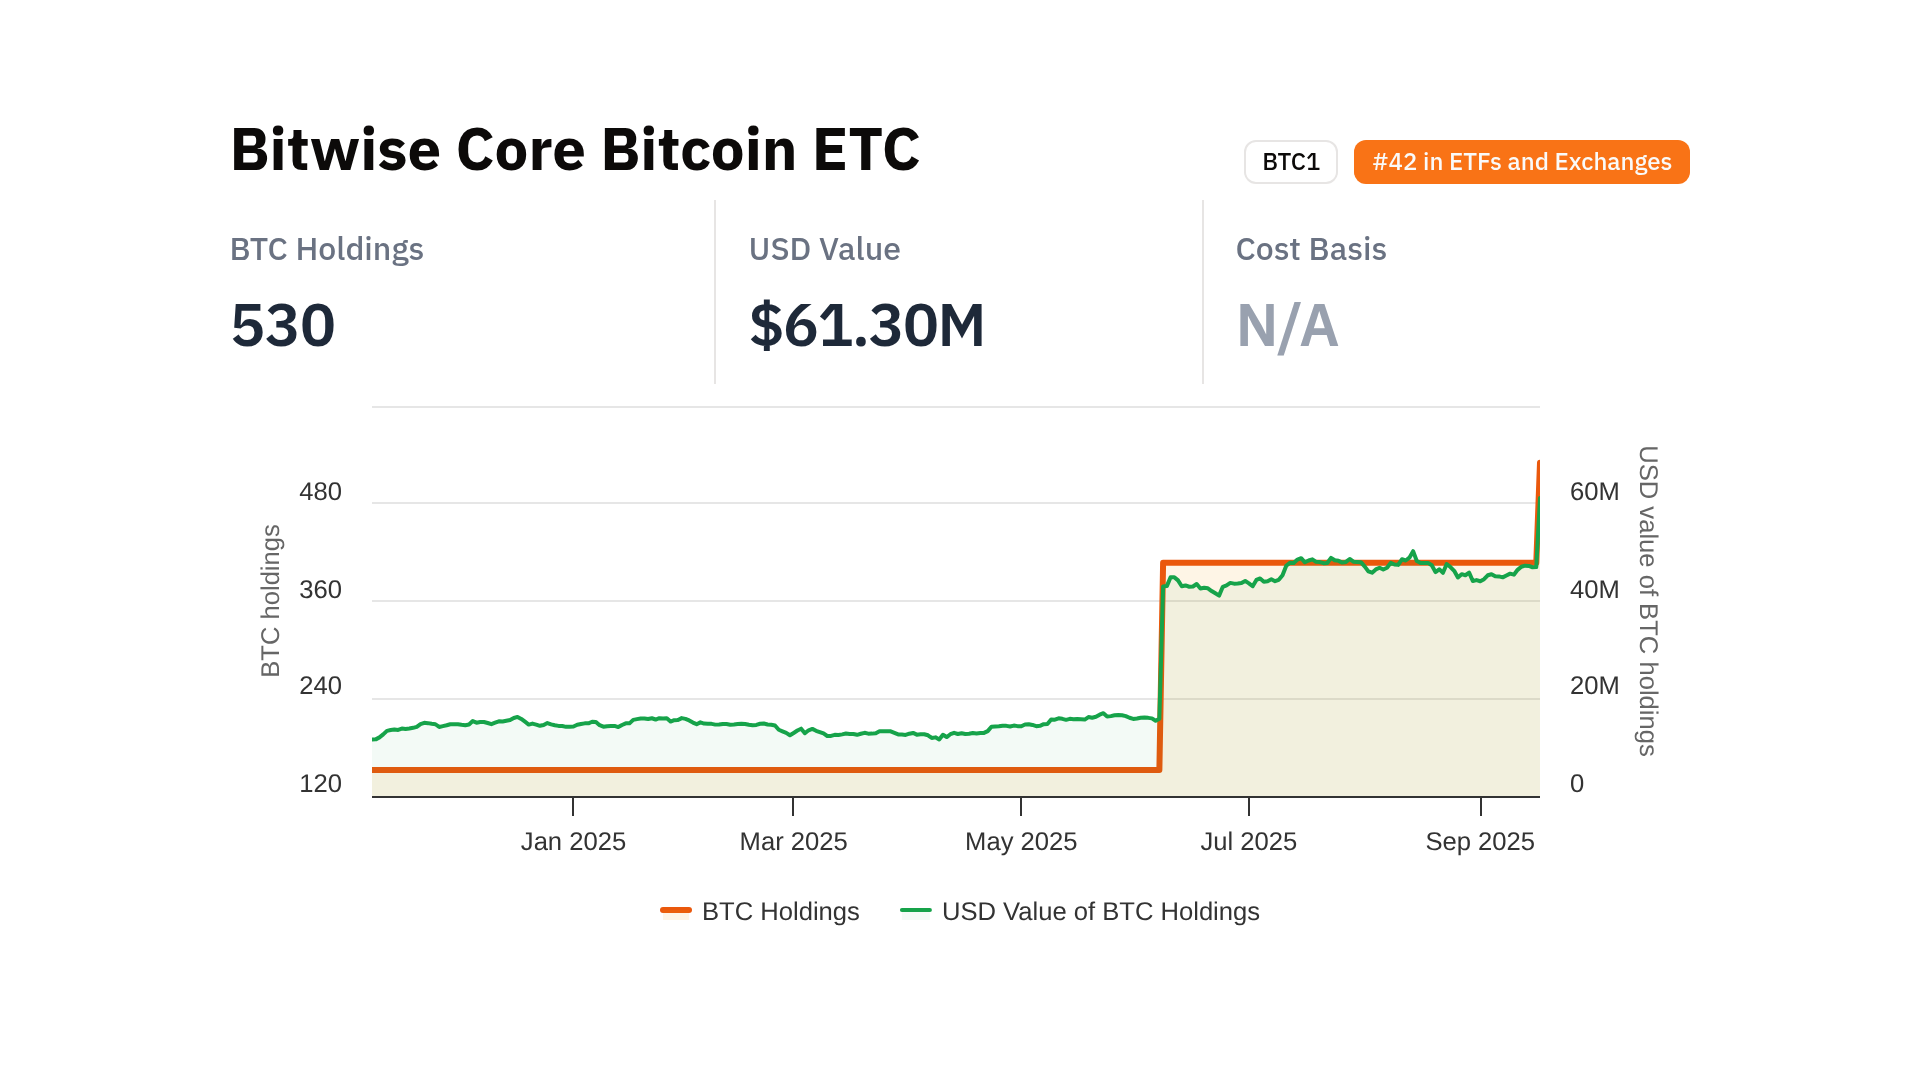Click the Mar 2025 x-axis label
The height and width of the screenshot is (1080, 1920).
(x=793, y=842)
